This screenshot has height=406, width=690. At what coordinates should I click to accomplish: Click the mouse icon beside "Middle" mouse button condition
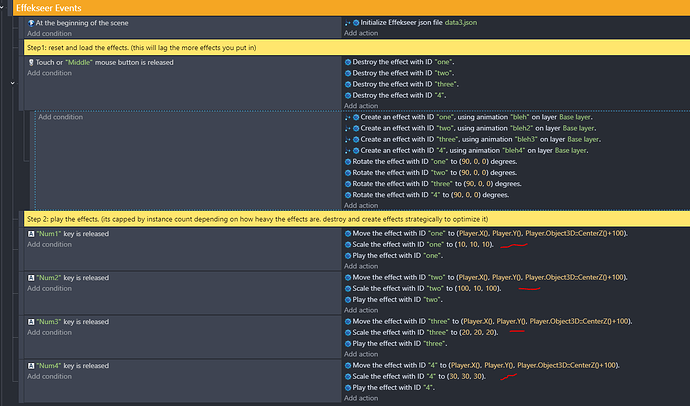(31, 62)
